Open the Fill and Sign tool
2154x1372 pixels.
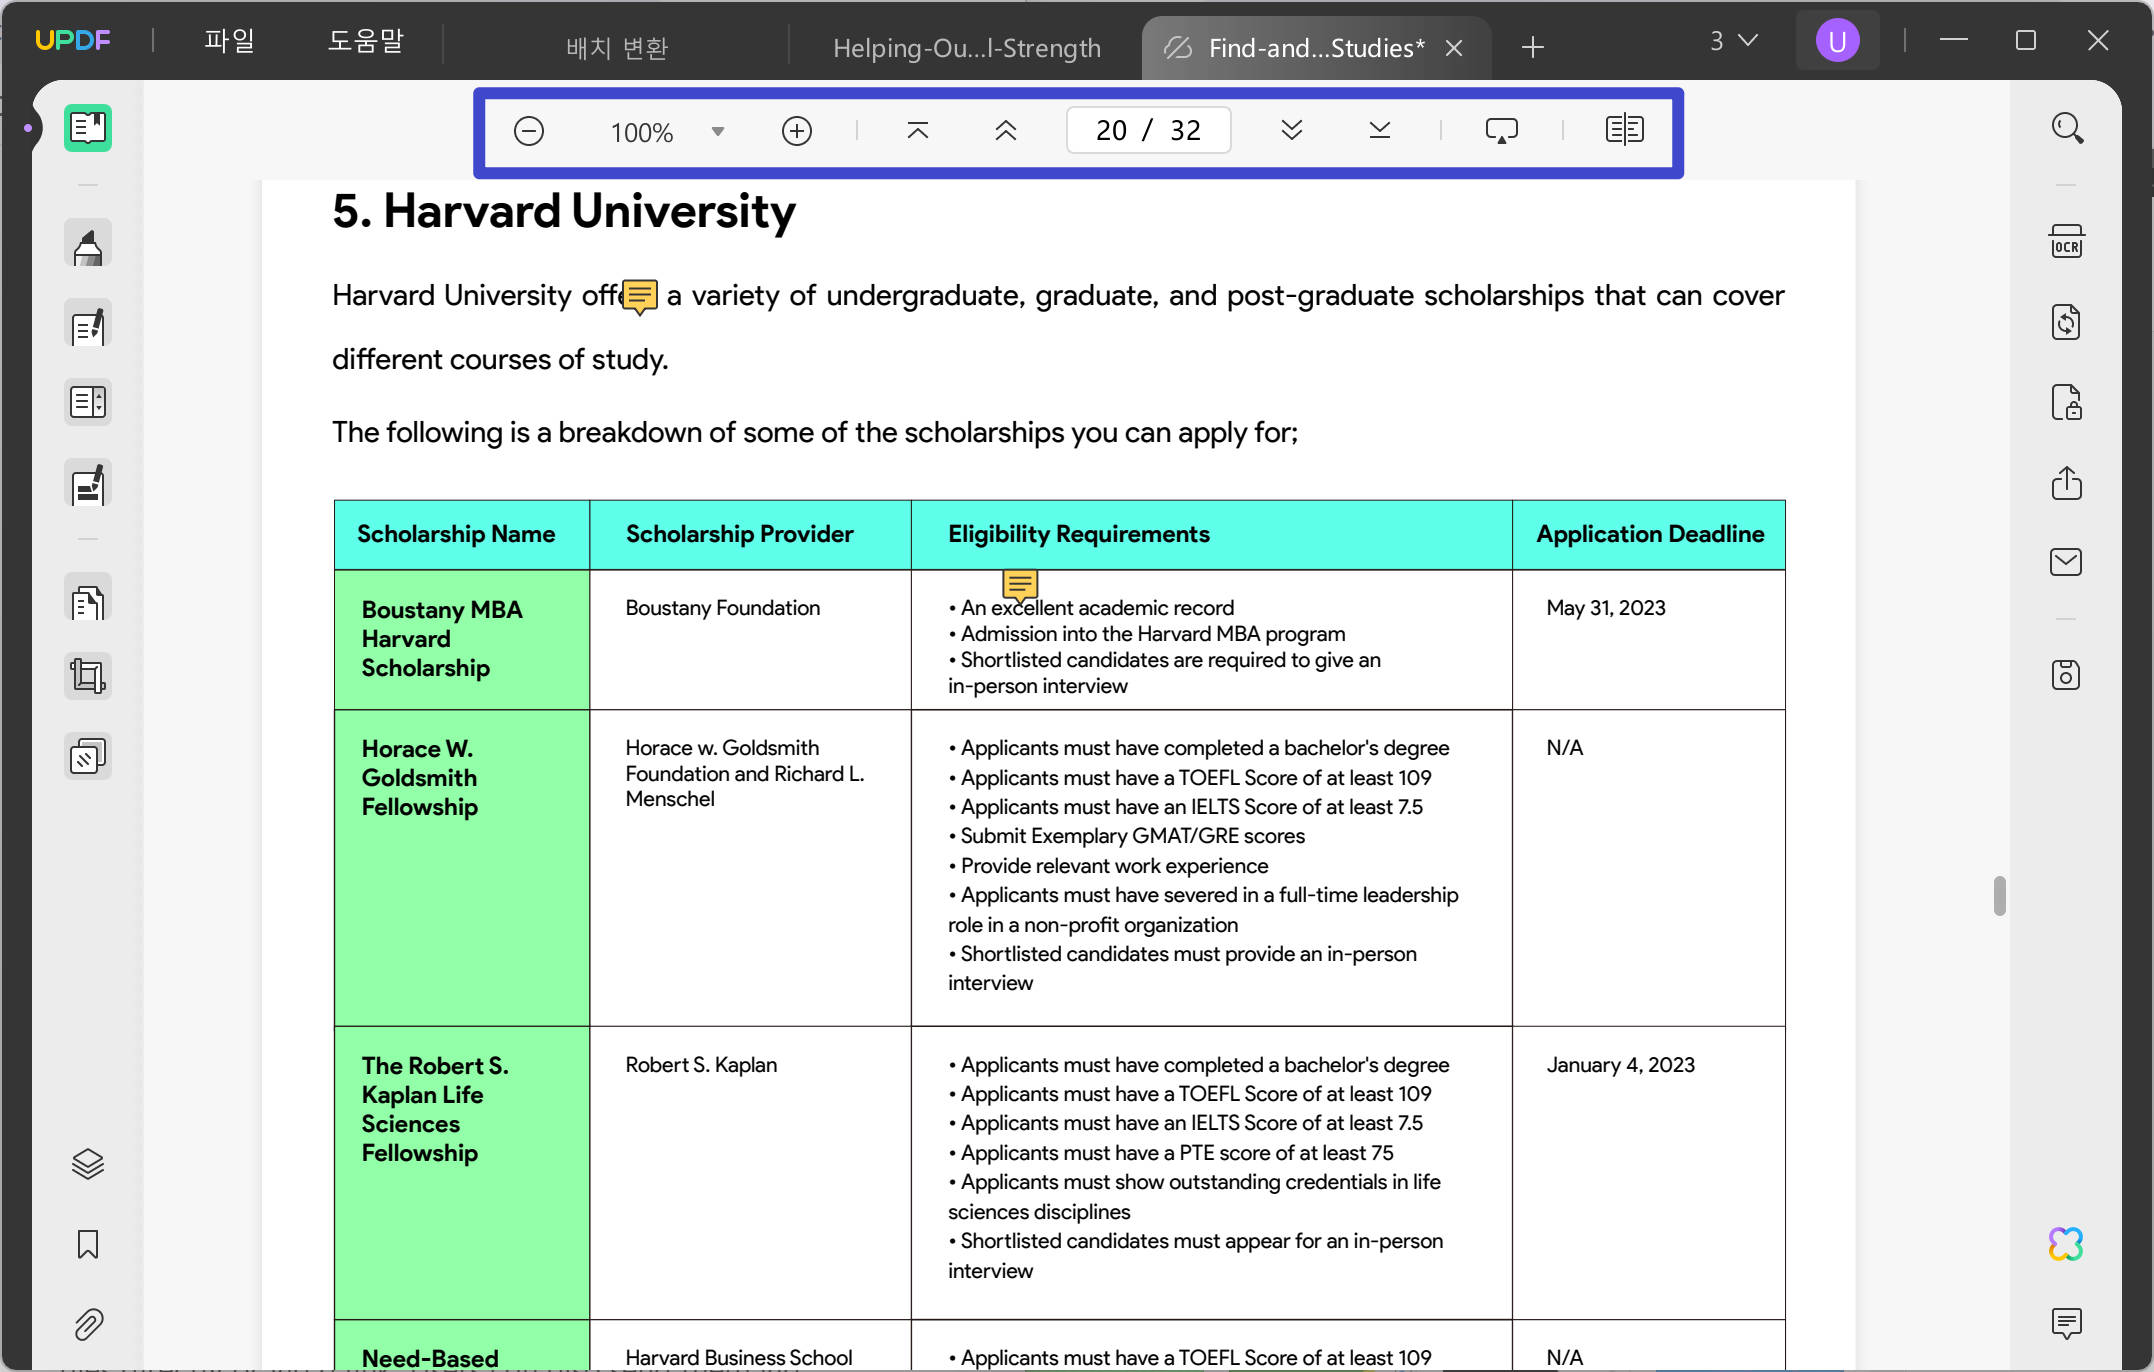[x=88, y=484]
